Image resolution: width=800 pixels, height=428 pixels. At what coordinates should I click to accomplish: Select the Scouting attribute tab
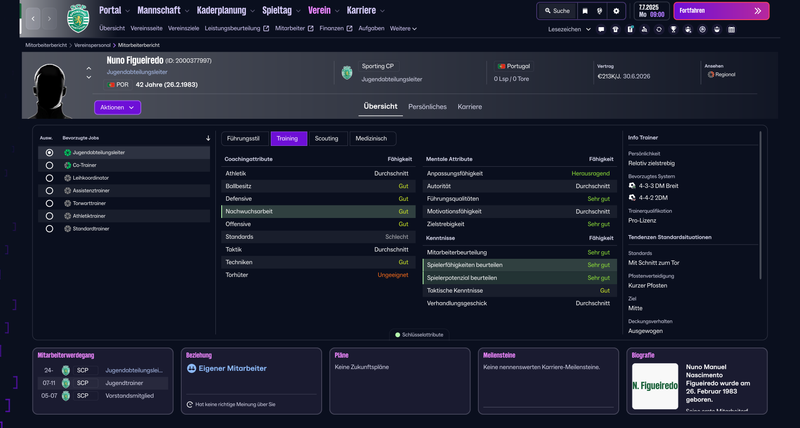327,139
